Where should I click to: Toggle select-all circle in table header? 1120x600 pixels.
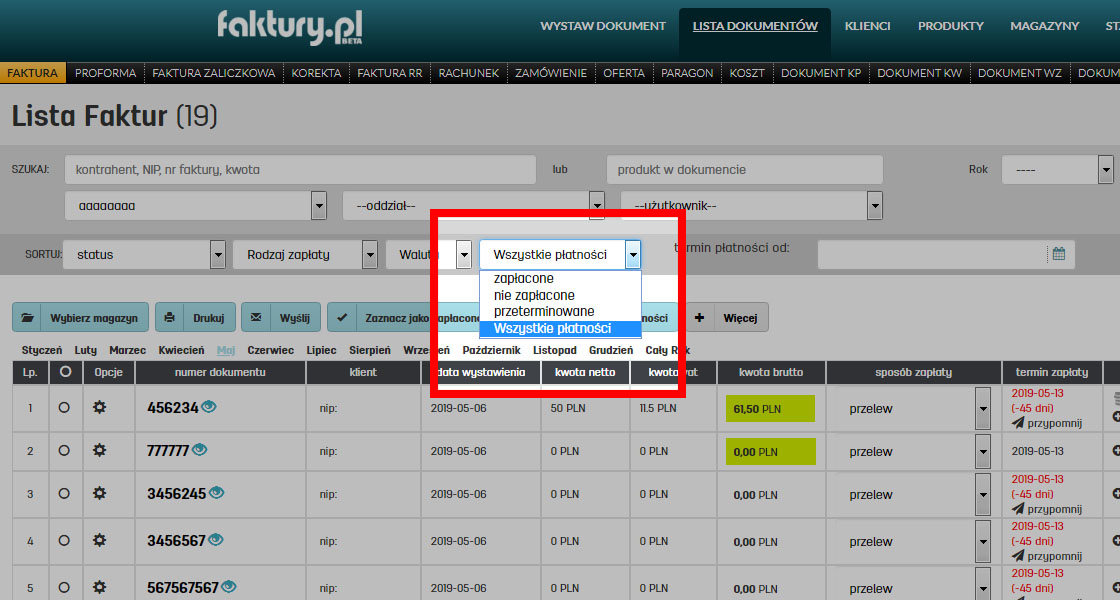point(65,372)
